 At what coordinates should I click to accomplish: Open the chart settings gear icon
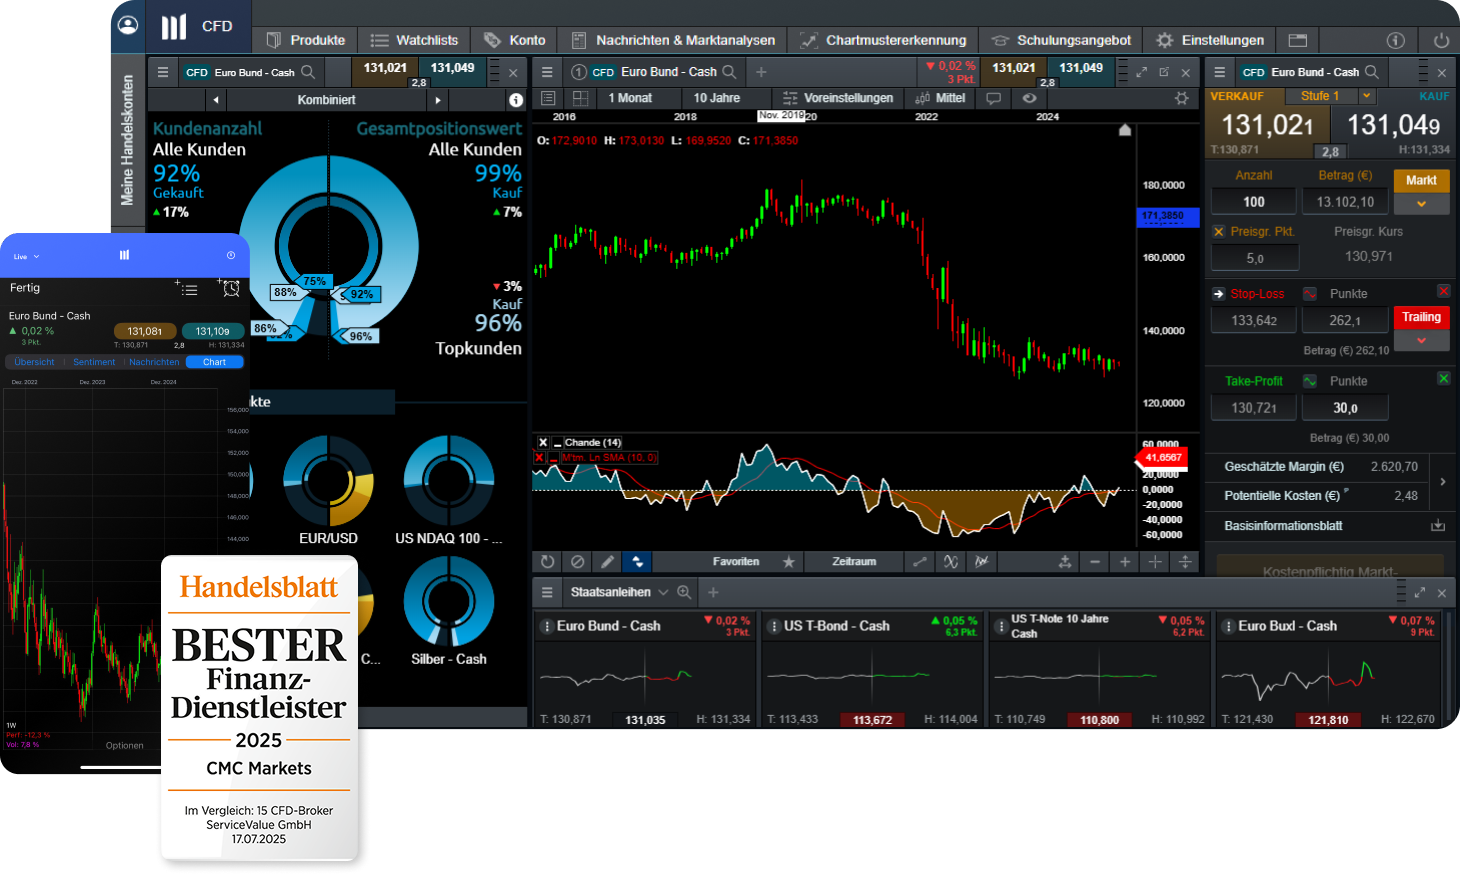[x=1181, y=98]
